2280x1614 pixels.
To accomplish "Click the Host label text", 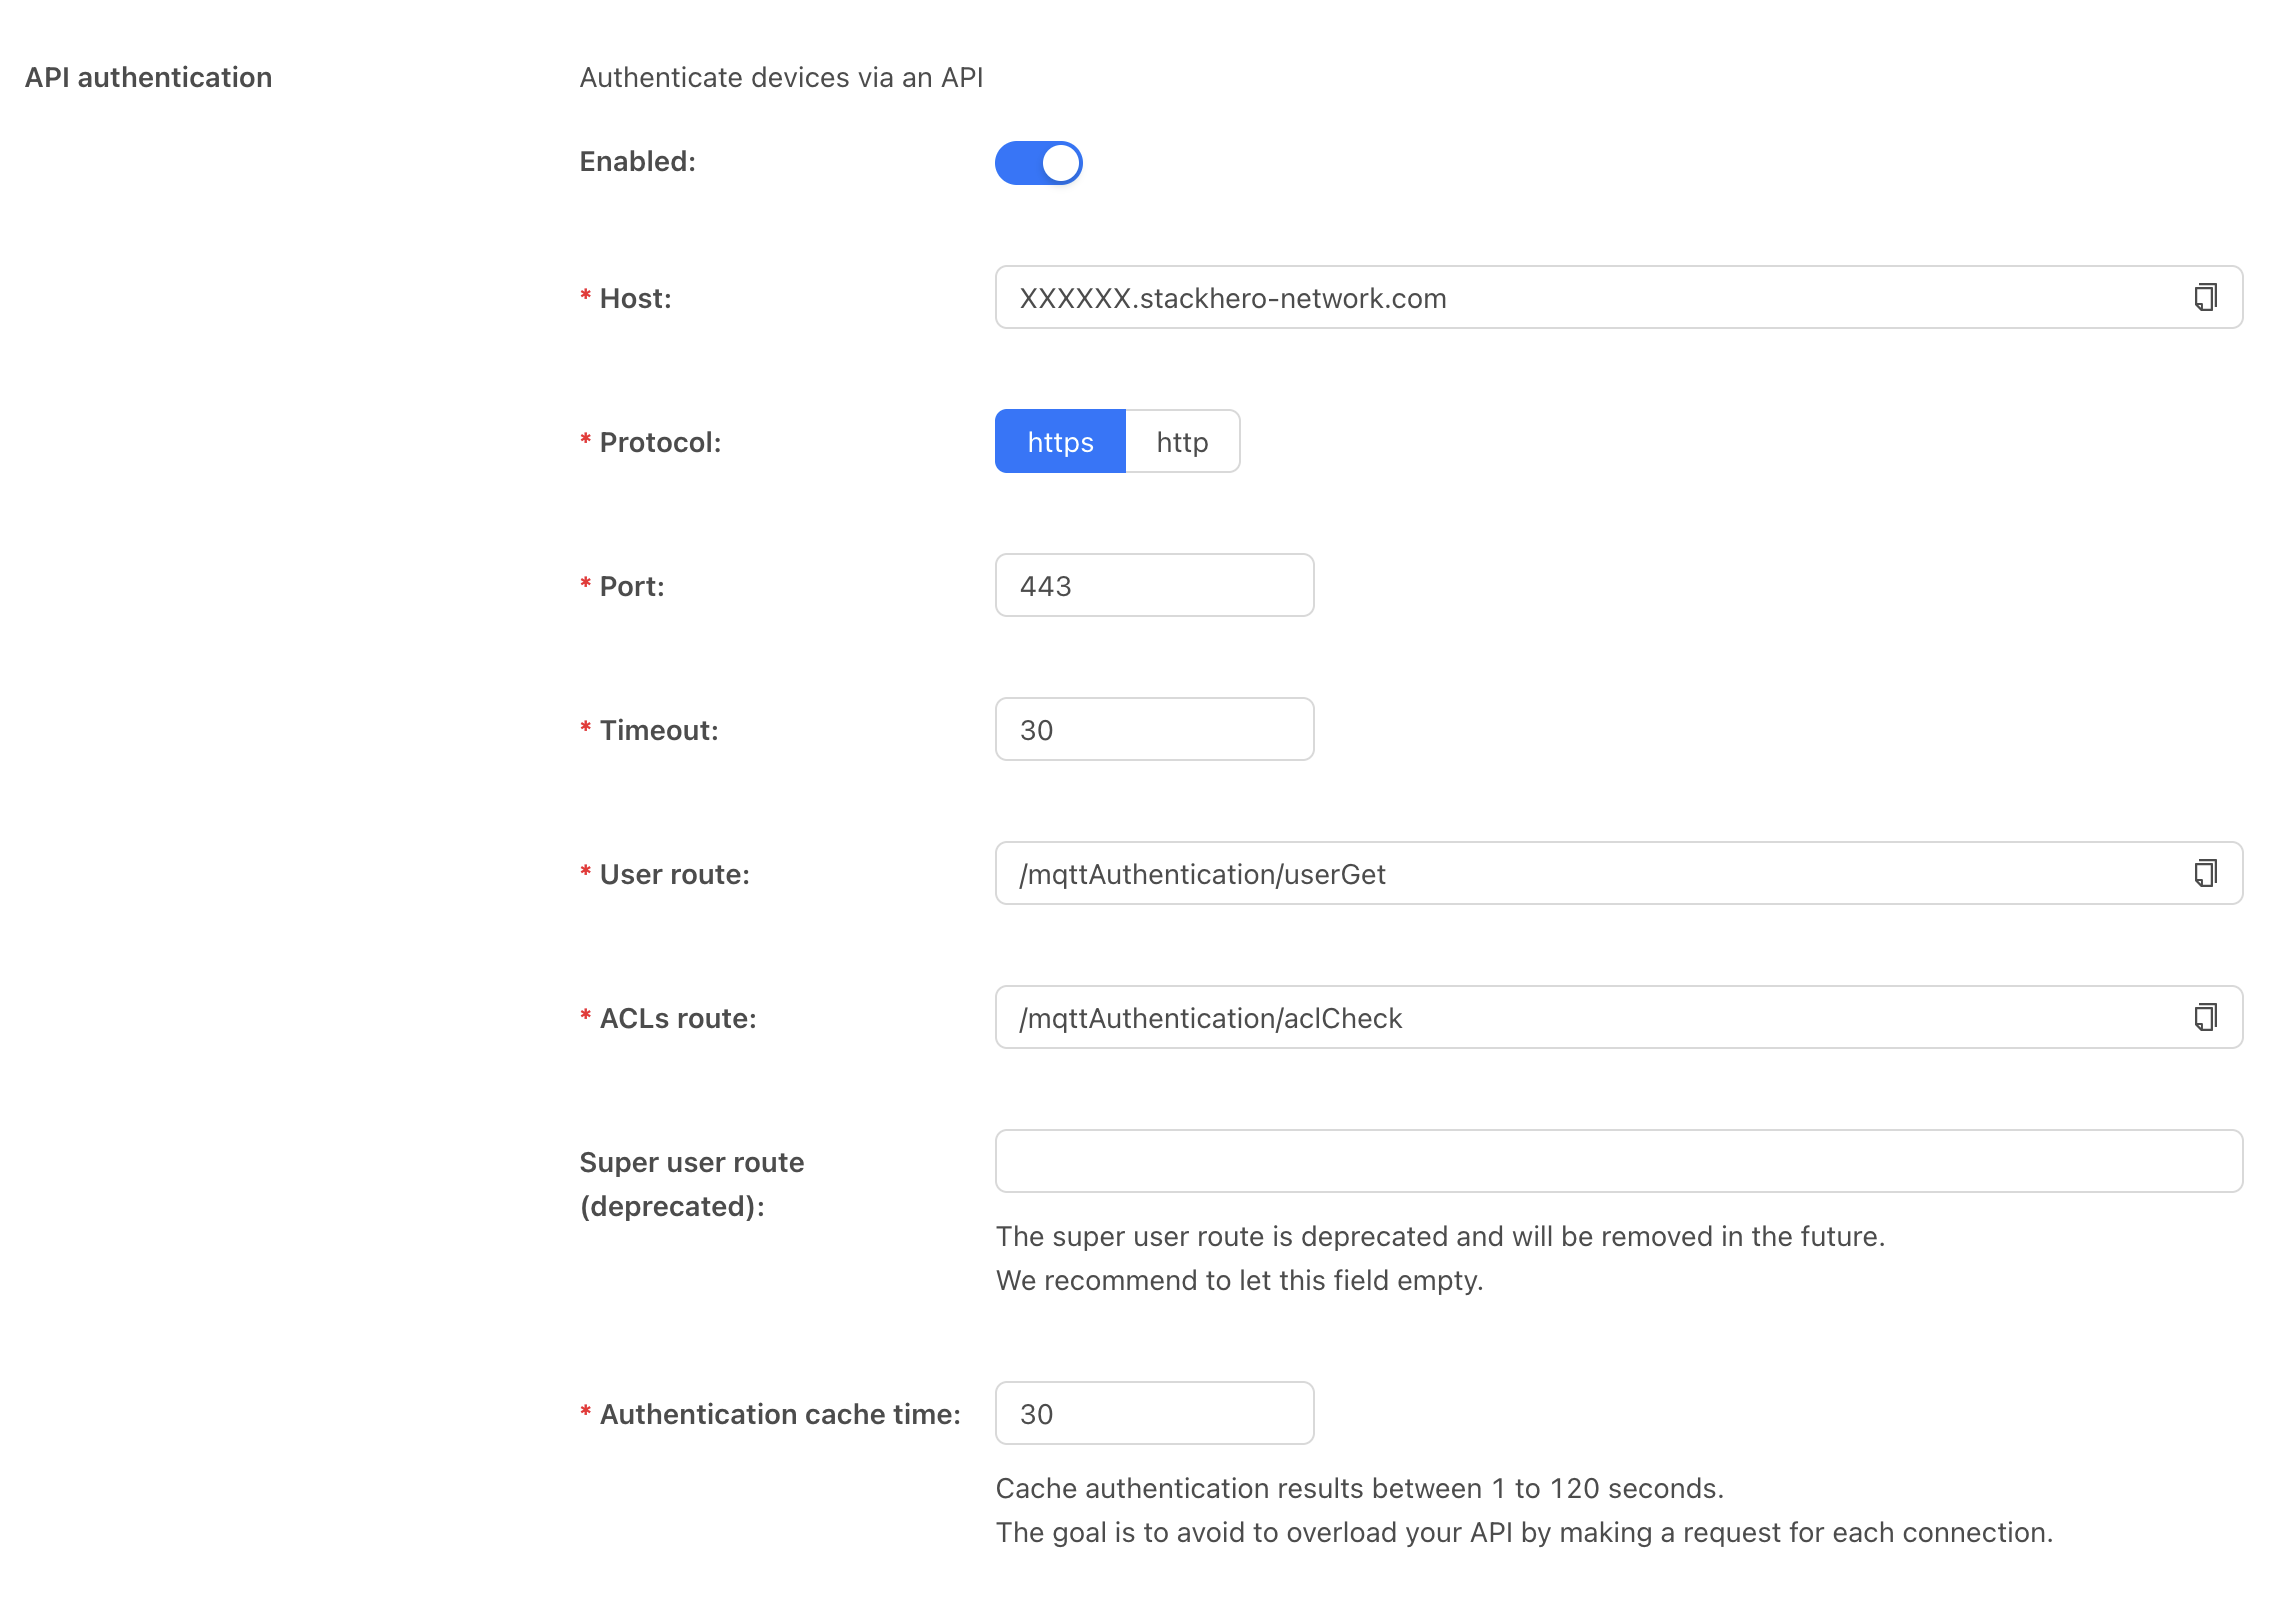I will pos(635,298).
